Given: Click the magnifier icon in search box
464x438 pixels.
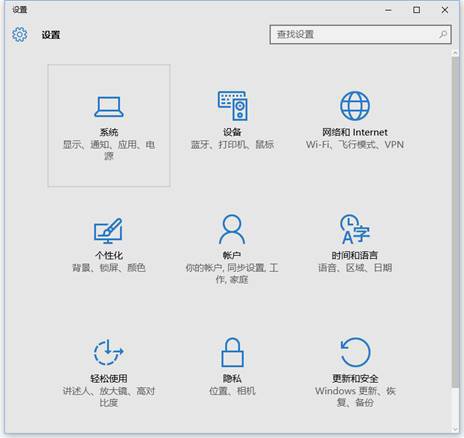Looking at the screenshot, I should (443, 34).
